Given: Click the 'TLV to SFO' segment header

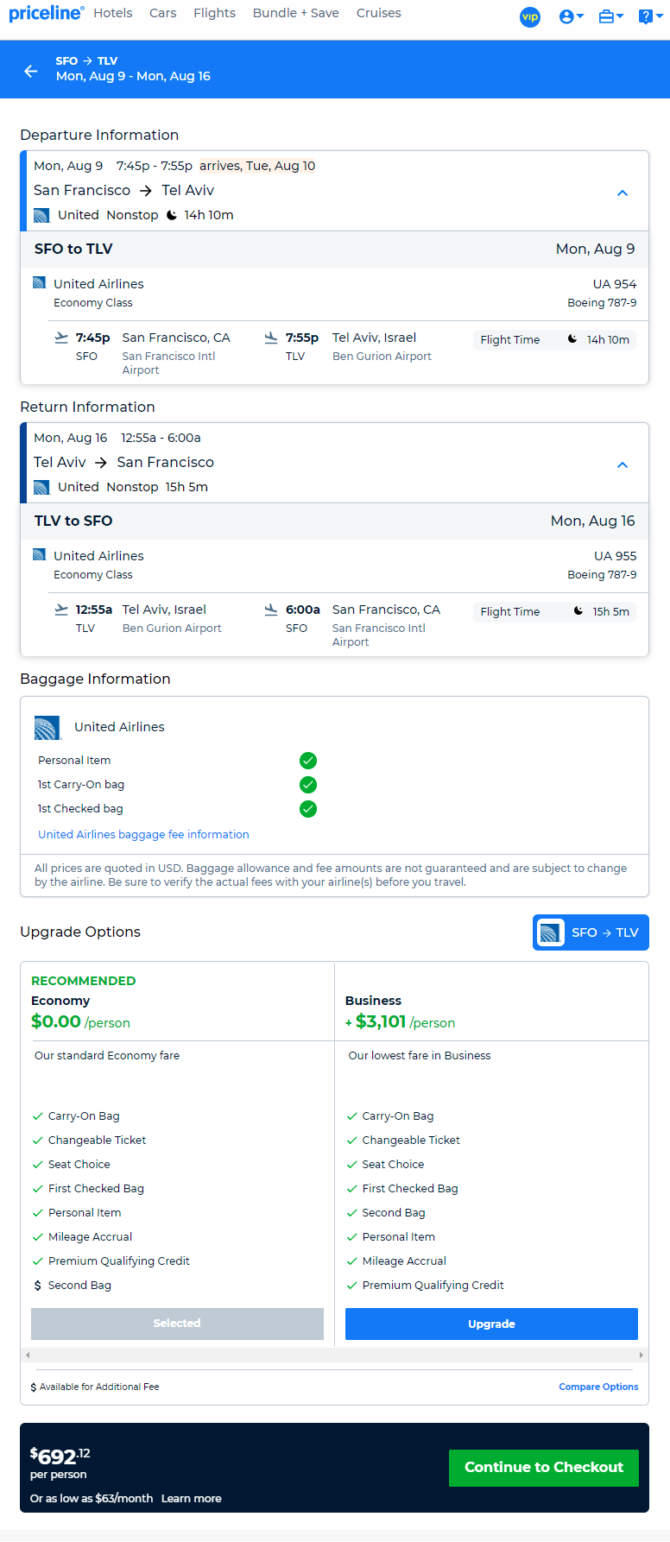Looking at the screenshot, I should [335, 521].
